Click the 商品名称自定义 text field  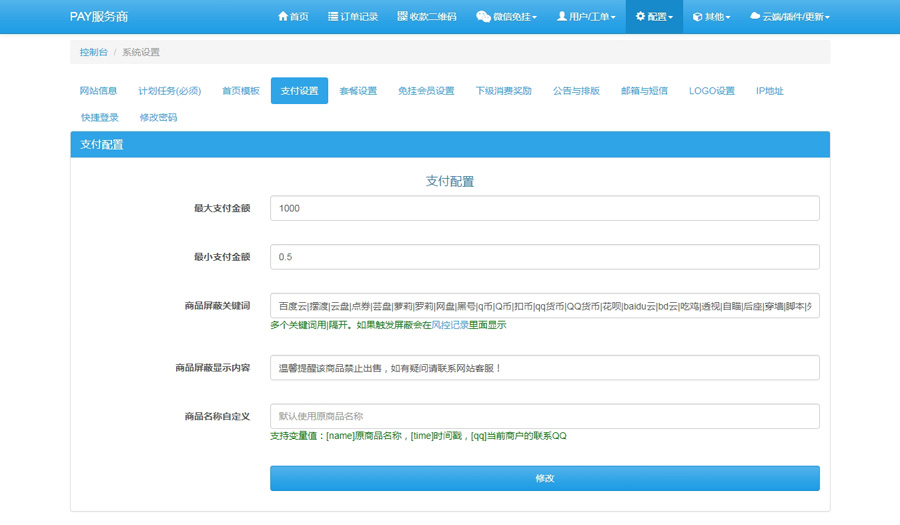coord(544,416)
